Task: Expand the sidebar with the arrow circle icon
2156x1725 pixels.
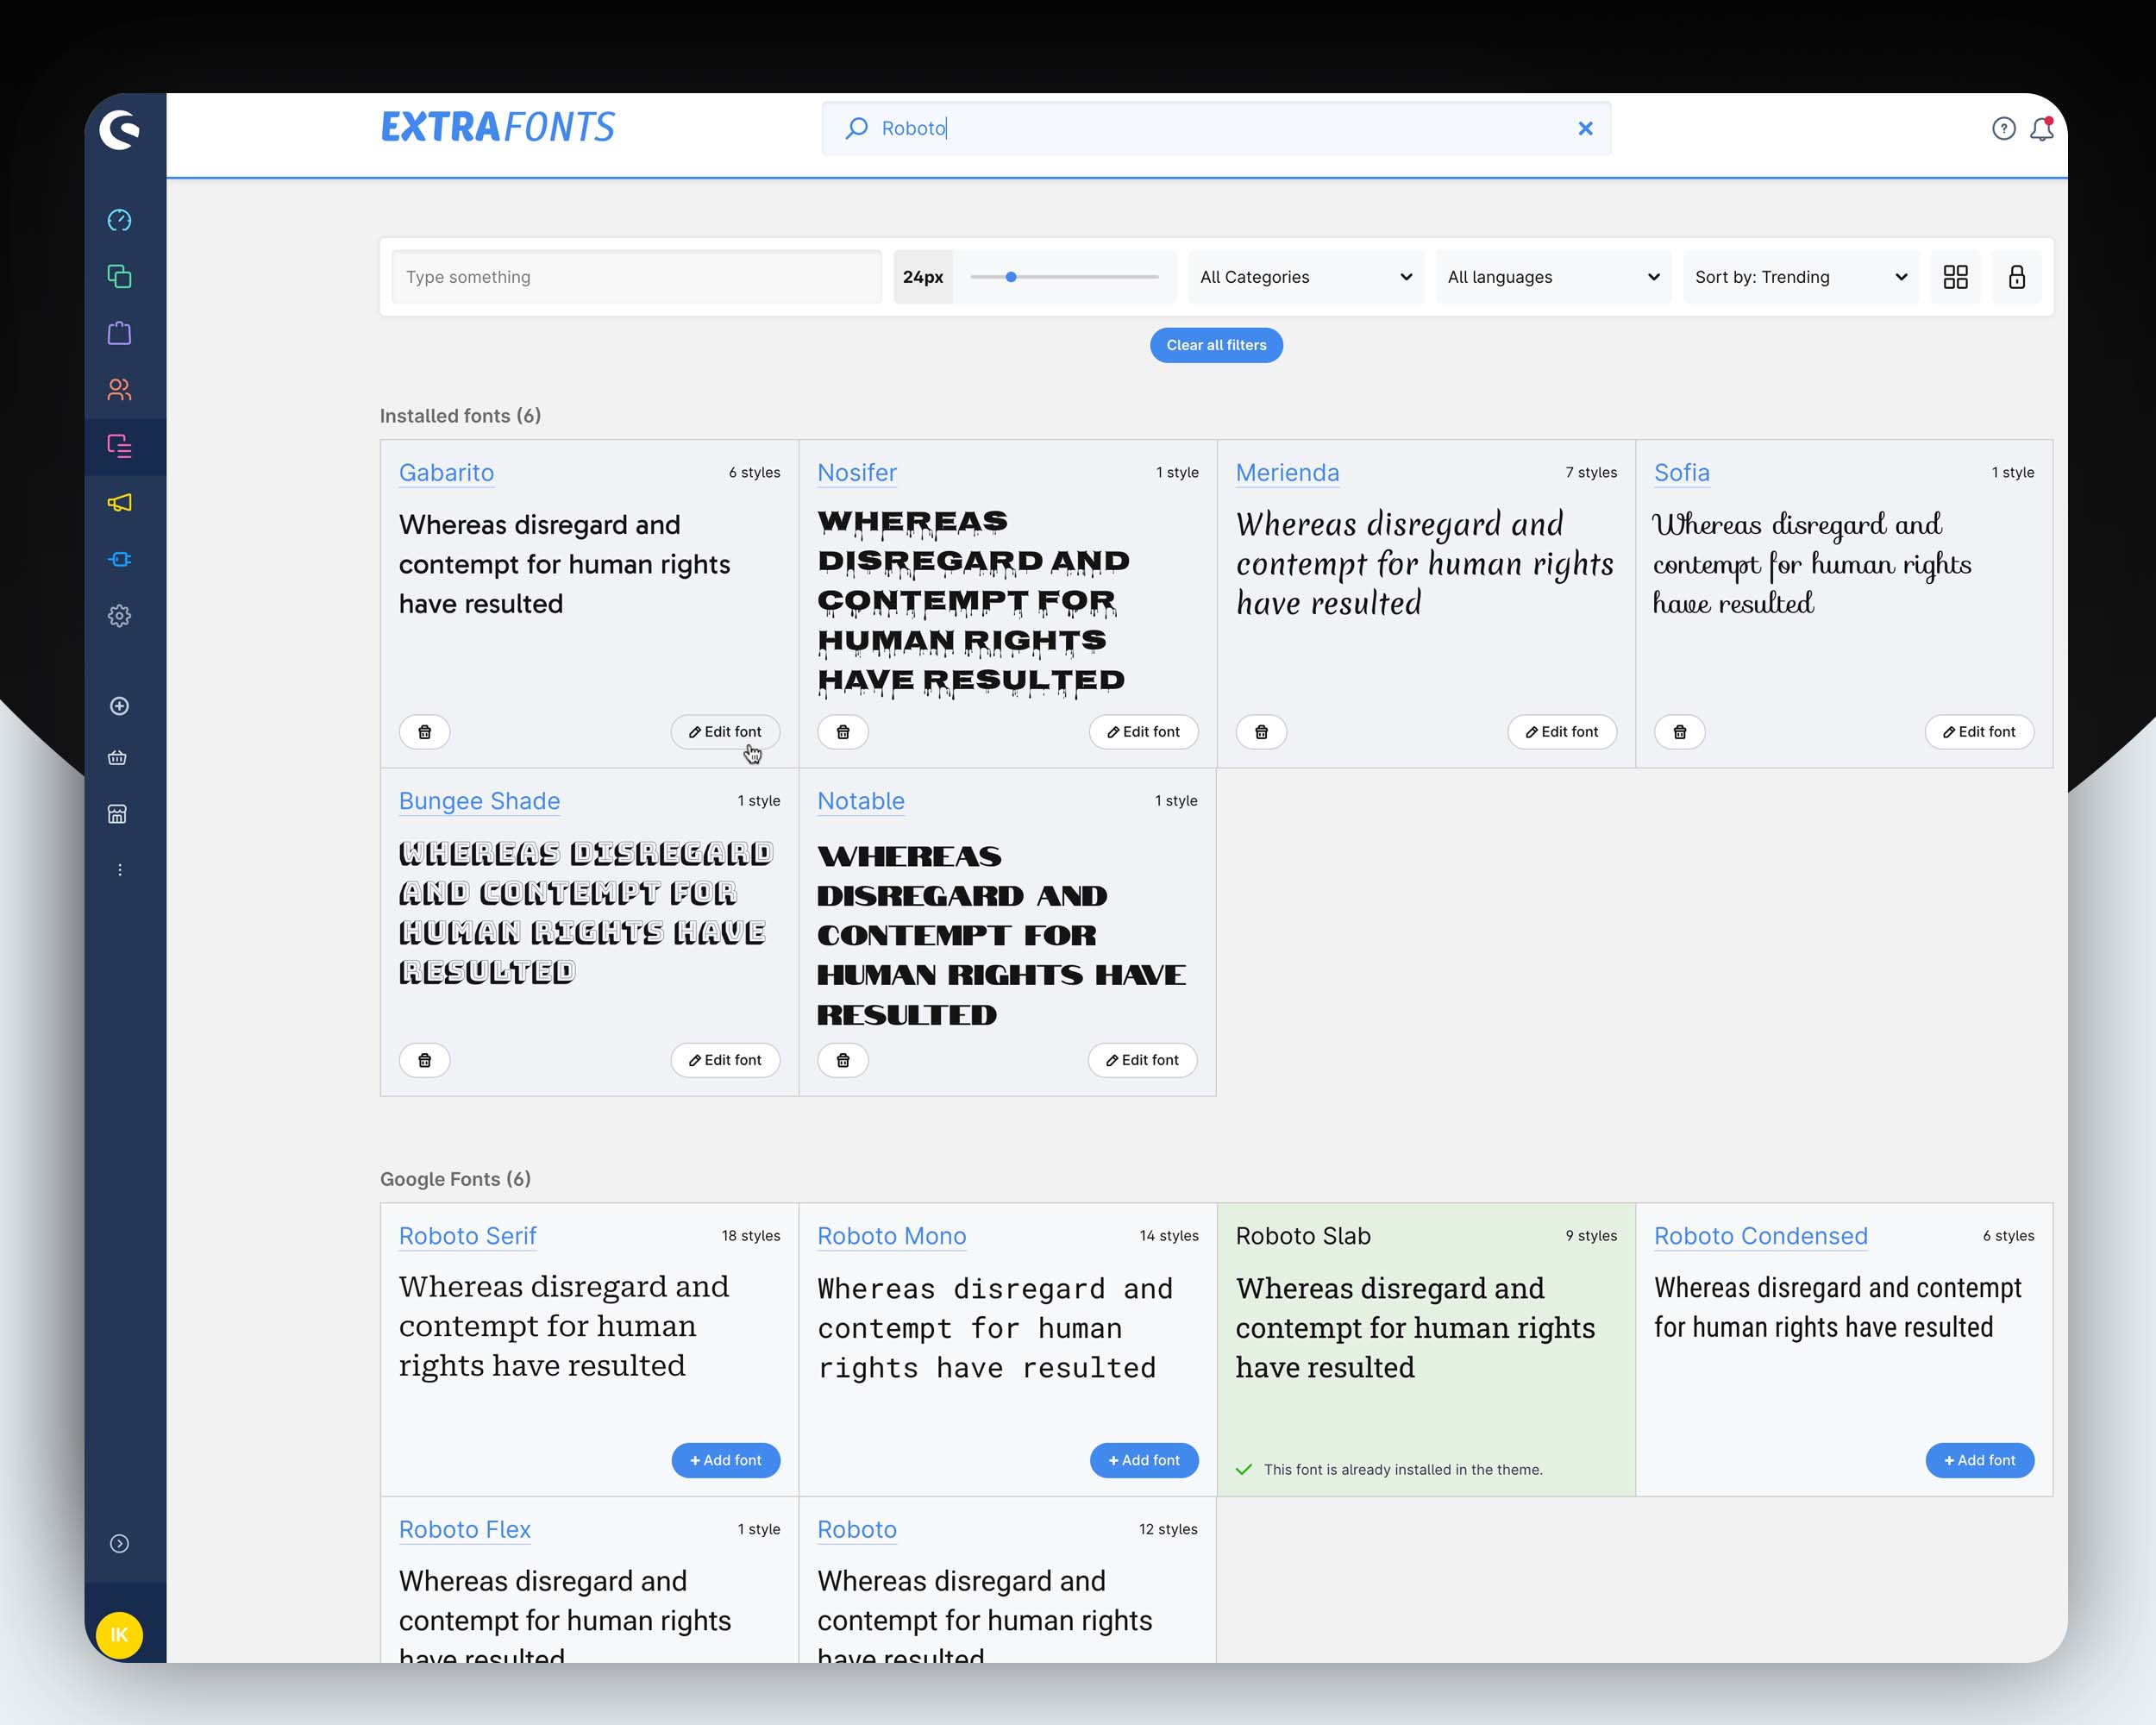Action: [119, 1543]
